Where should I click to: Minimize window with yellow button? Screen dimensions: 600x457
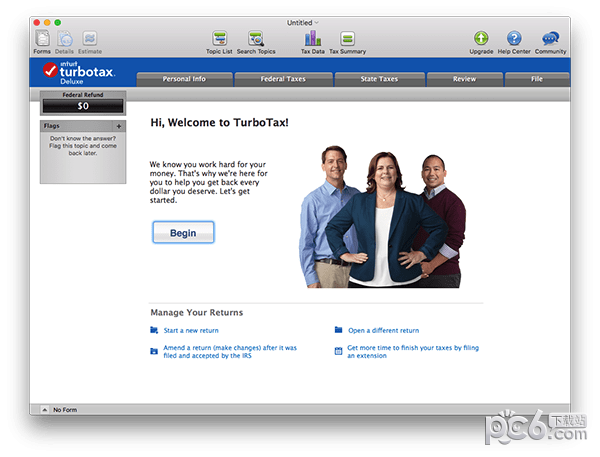47,23
